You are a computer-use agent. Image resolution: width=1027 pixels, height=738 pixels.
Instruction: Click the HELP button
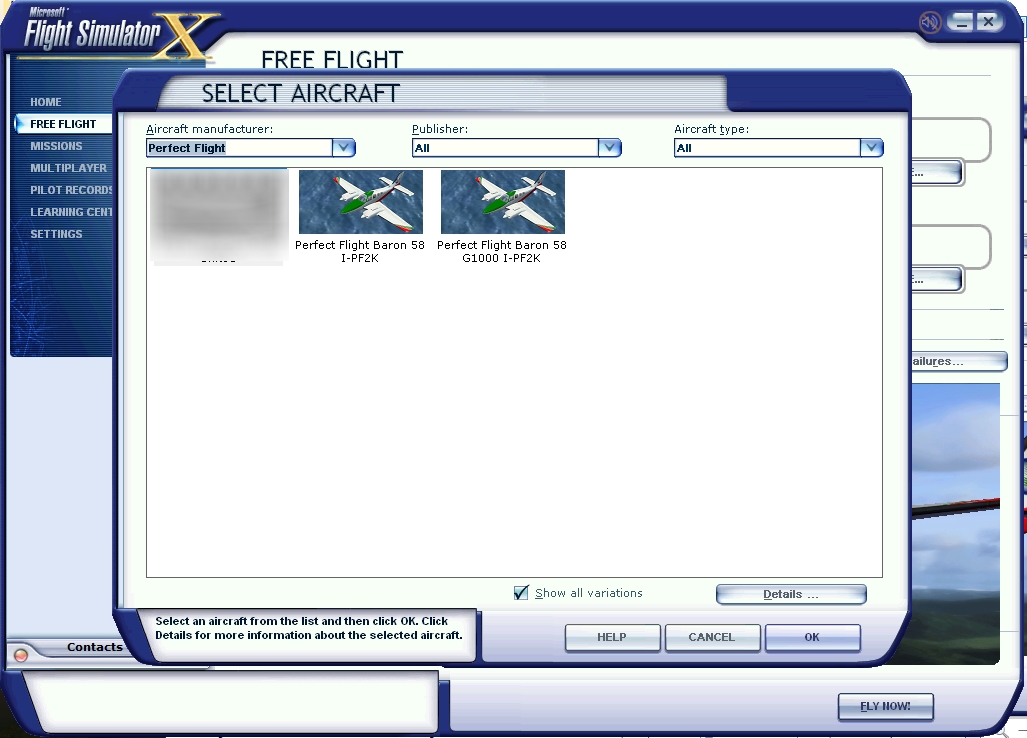tap(612, 637)
